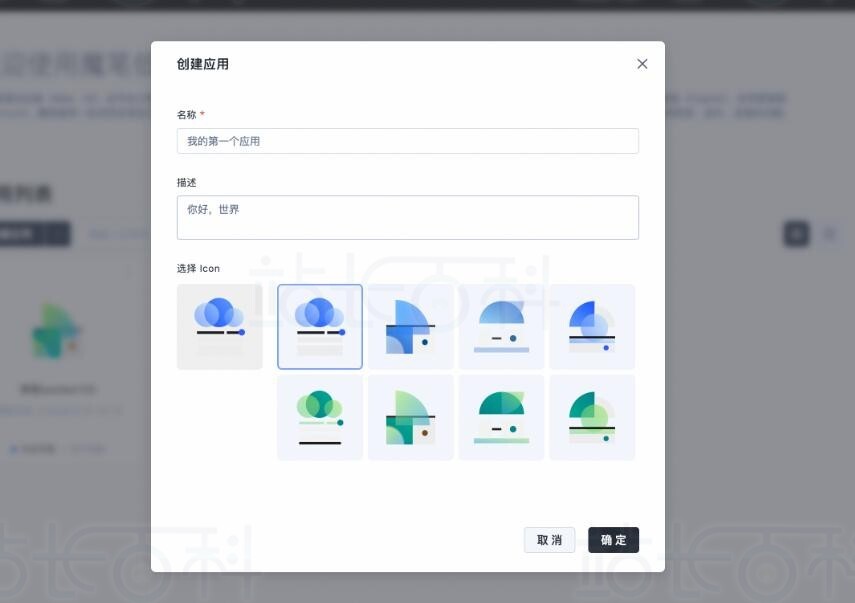
Task: Click the dark grid-view toggle in the background toolbar
Action: click(x=795, y=233)
